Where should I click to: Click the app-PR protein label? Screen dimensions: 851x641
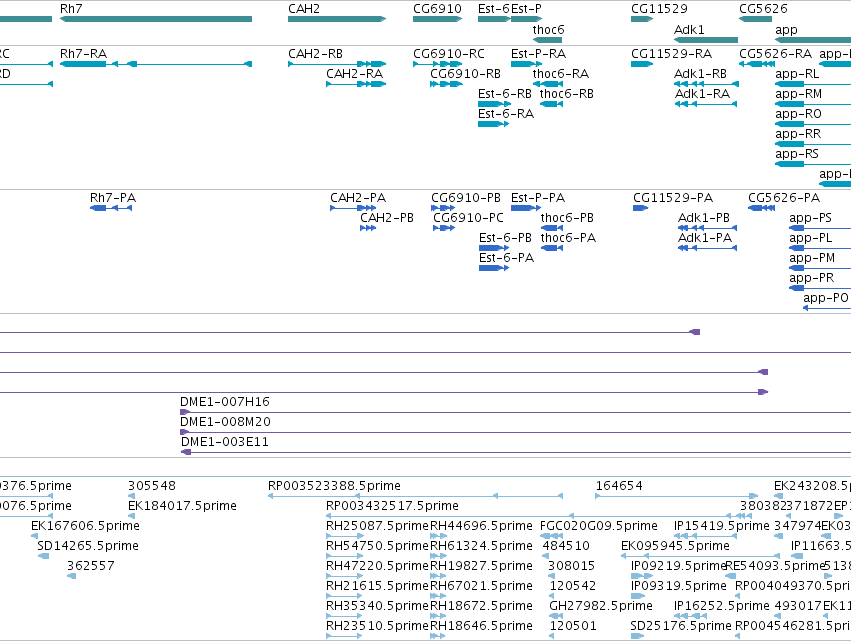pos(811,278)
